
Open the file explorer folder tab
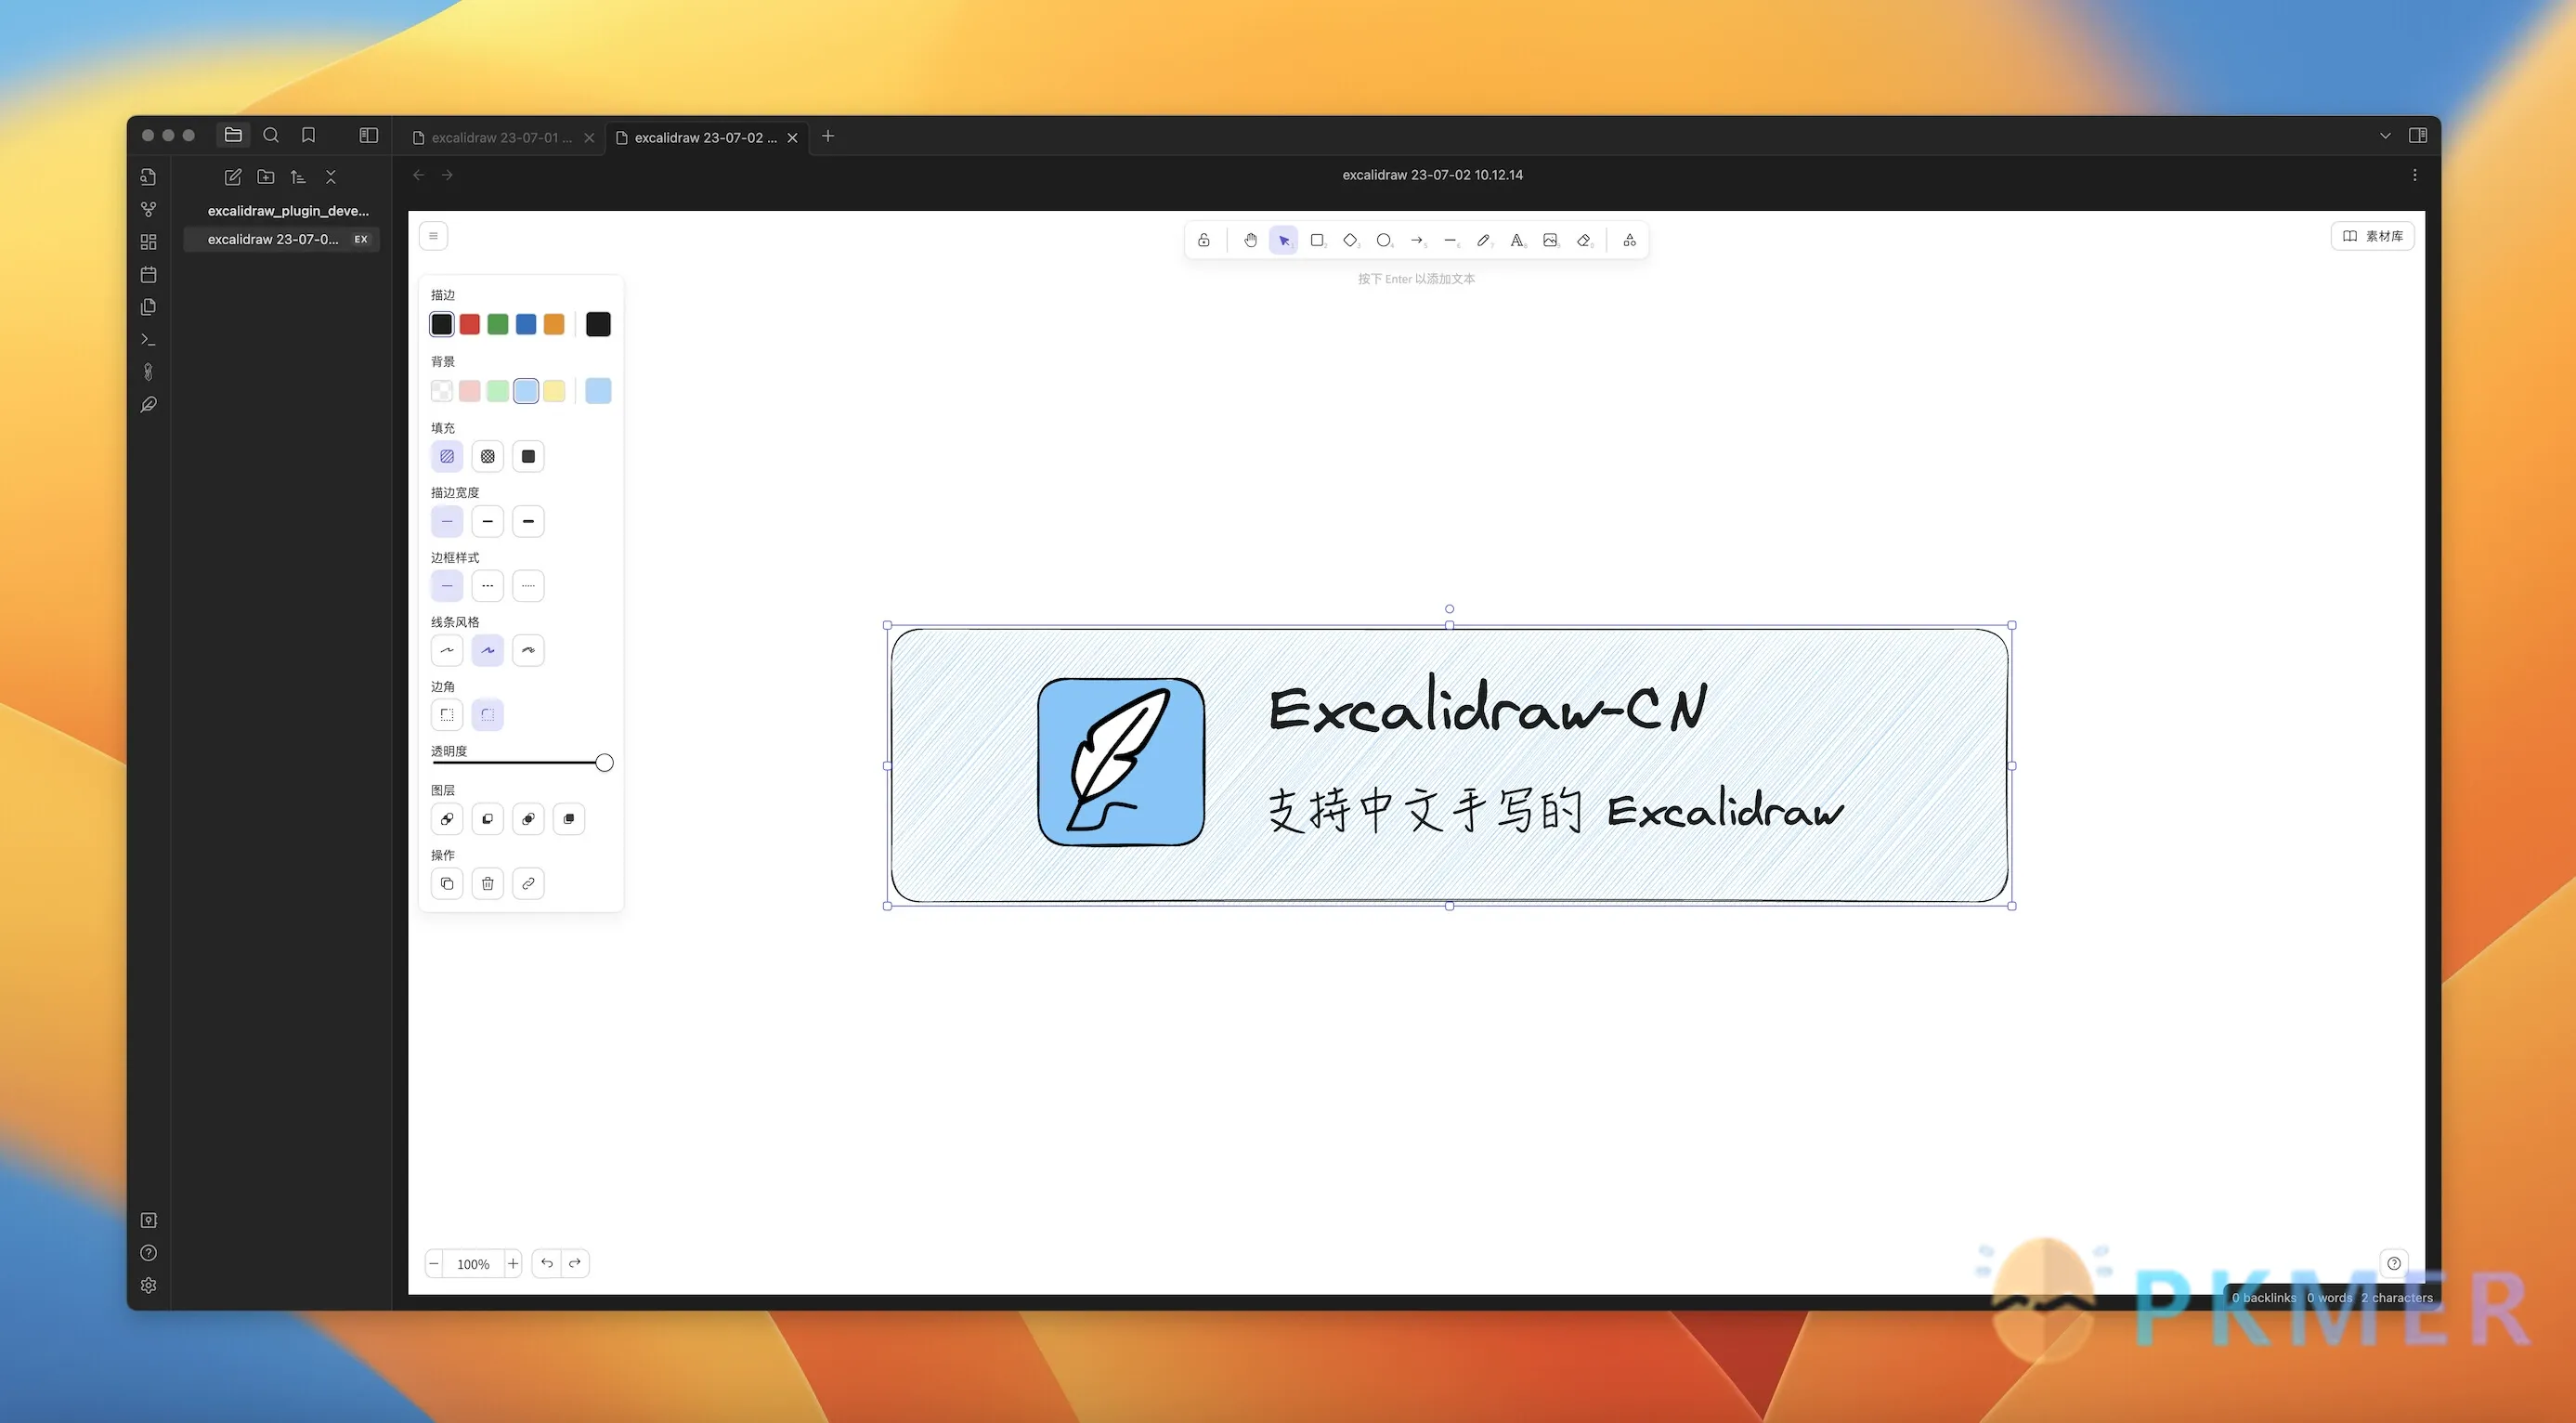pyautogui.click(x=233, y=135)
